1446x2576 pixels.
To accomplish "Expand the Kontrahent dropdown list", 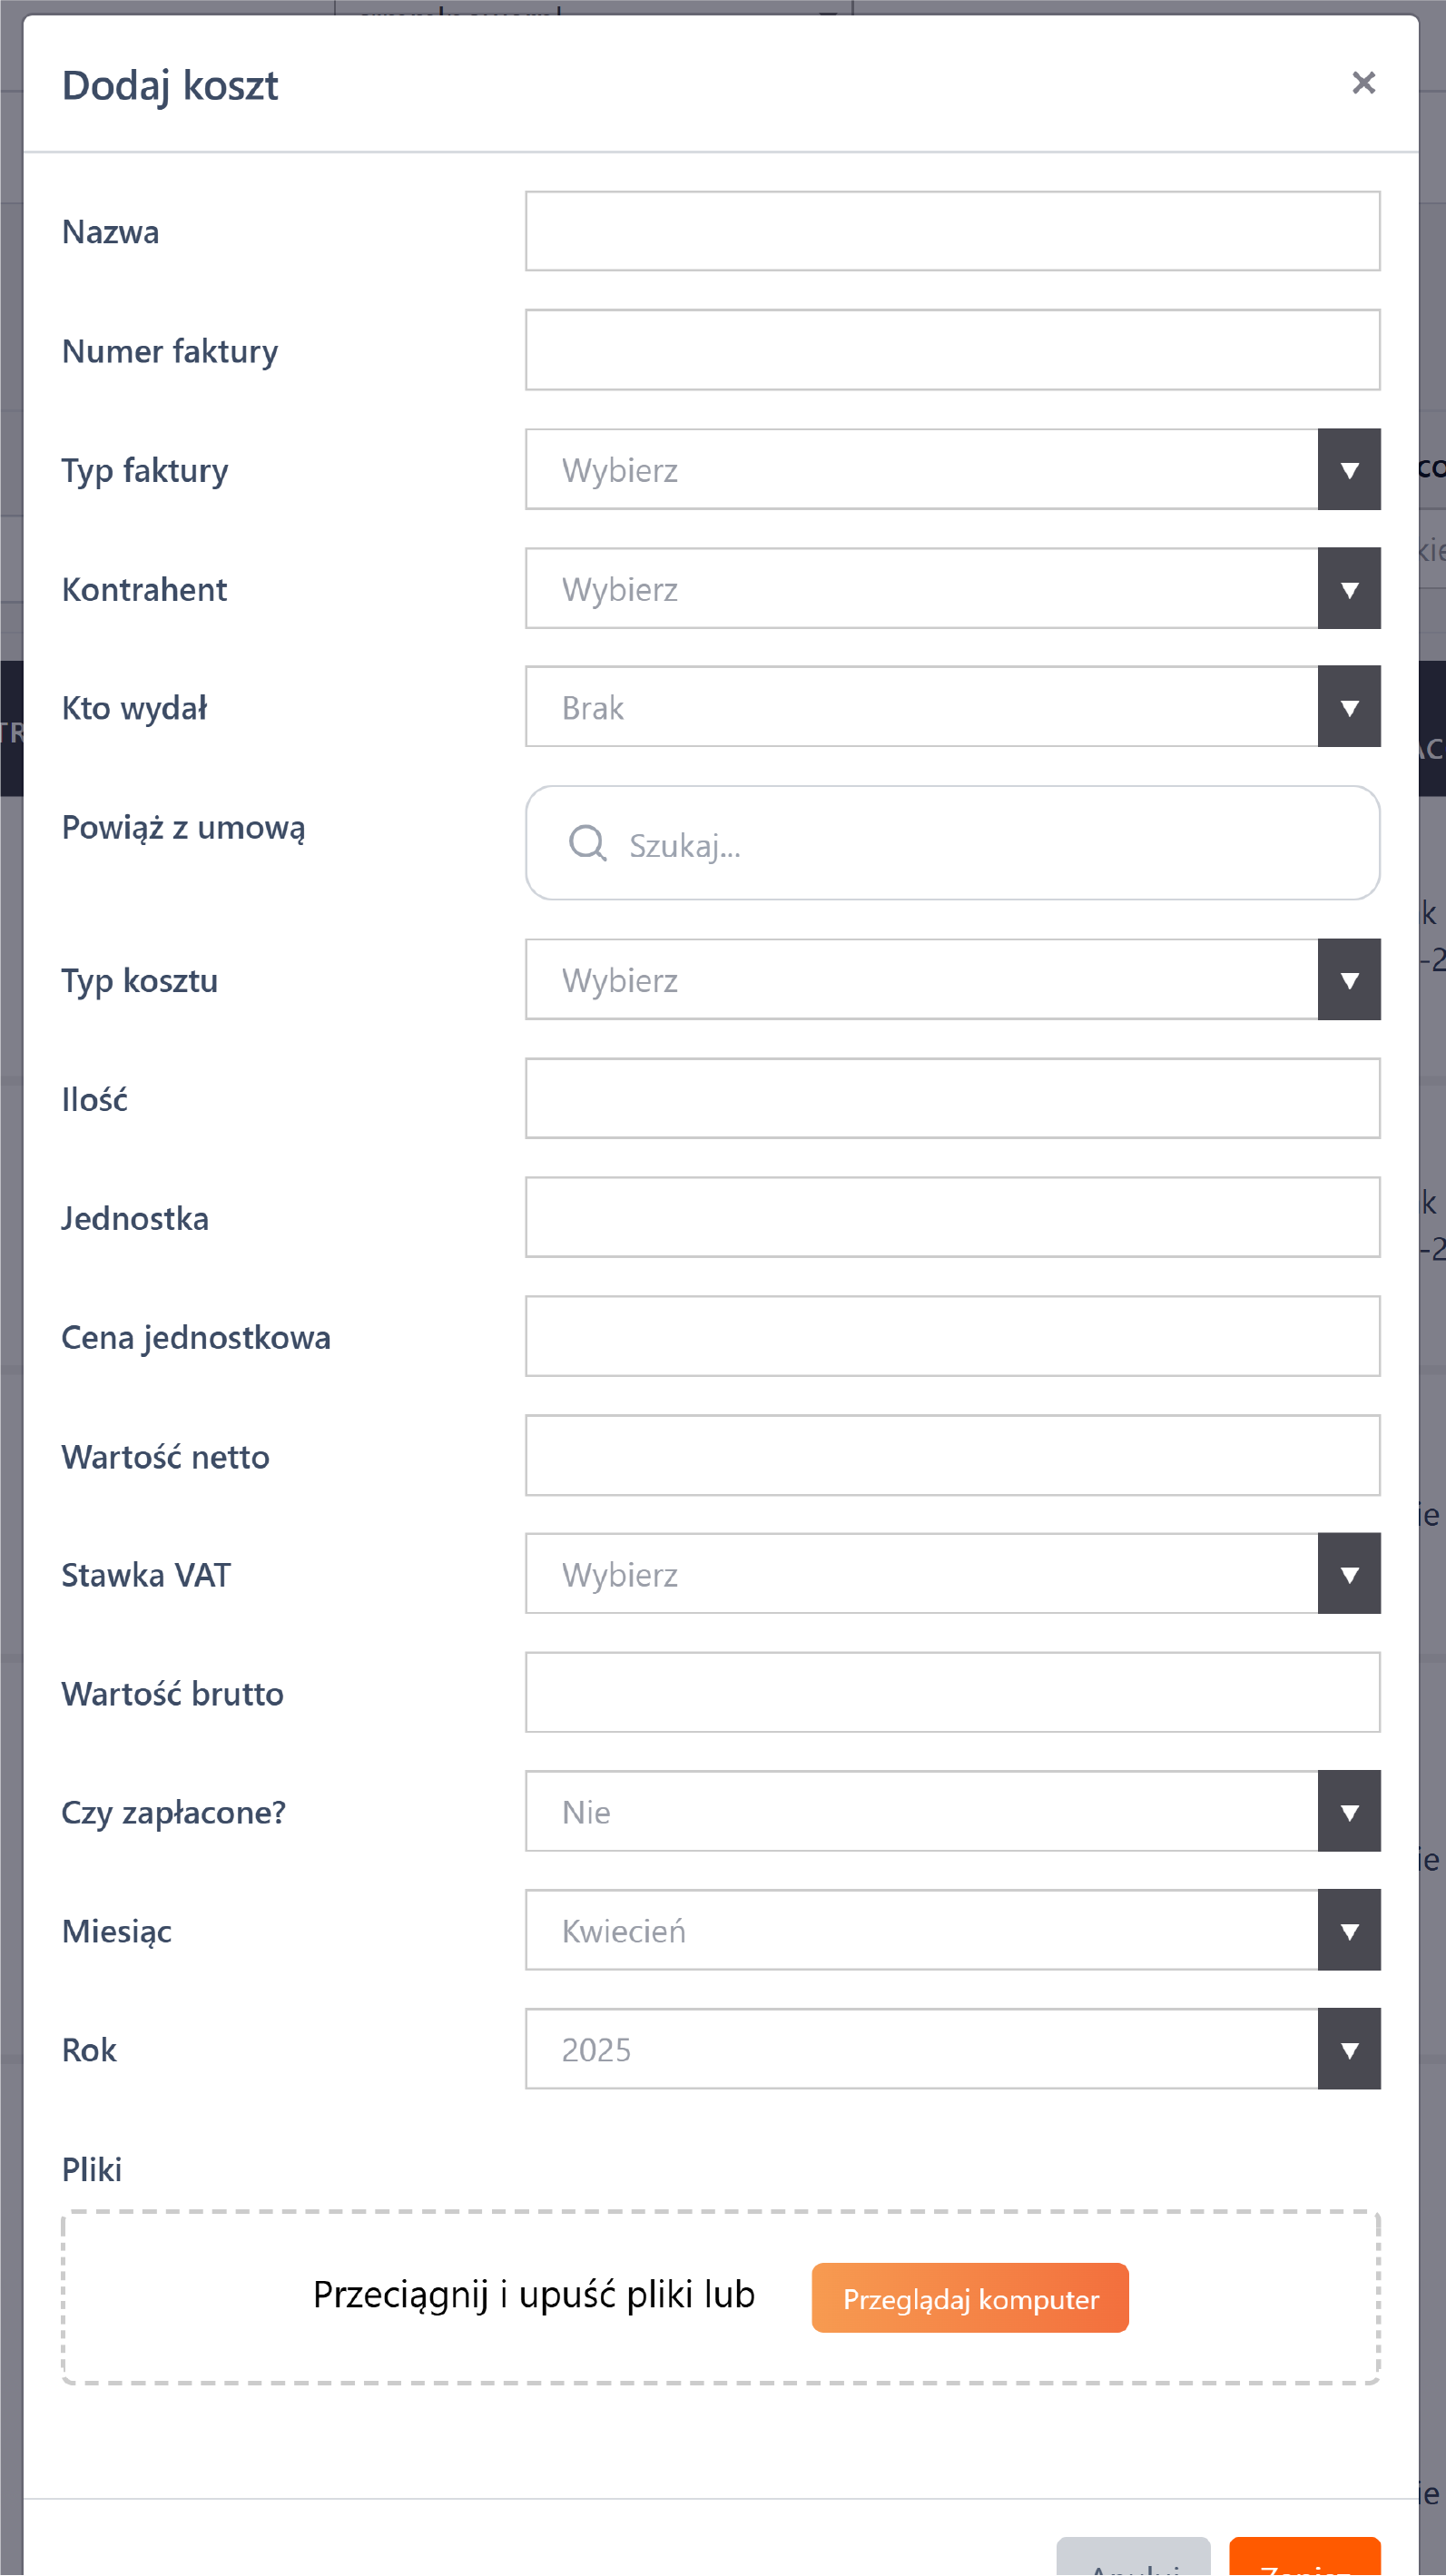I will [952, 589].
